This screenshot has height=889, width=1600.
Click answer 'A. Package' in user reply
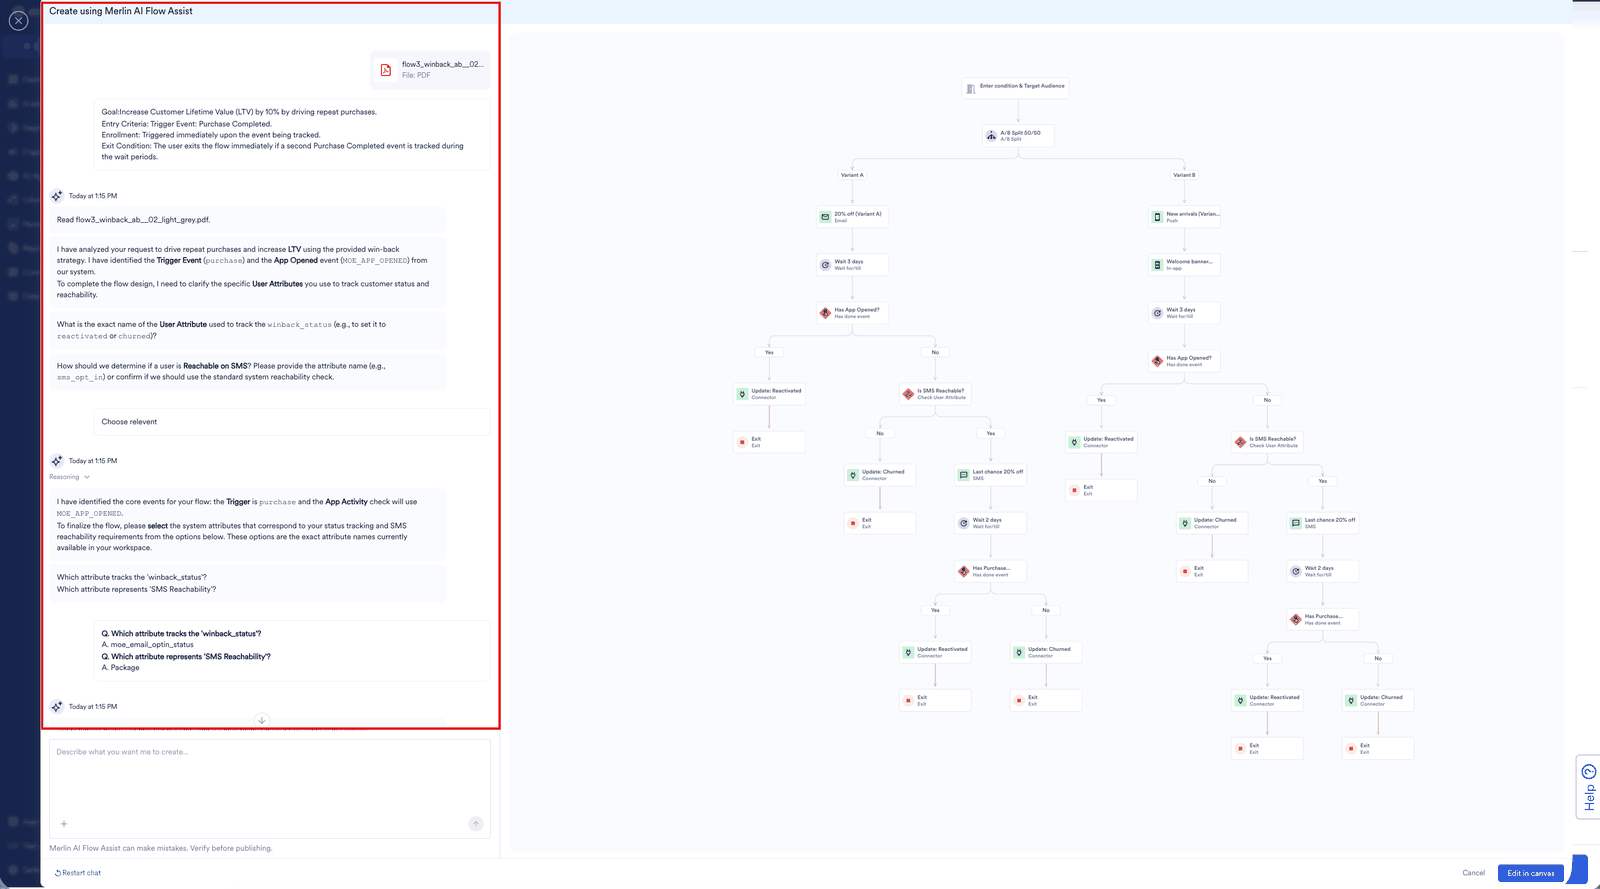[x=120, y=668]
